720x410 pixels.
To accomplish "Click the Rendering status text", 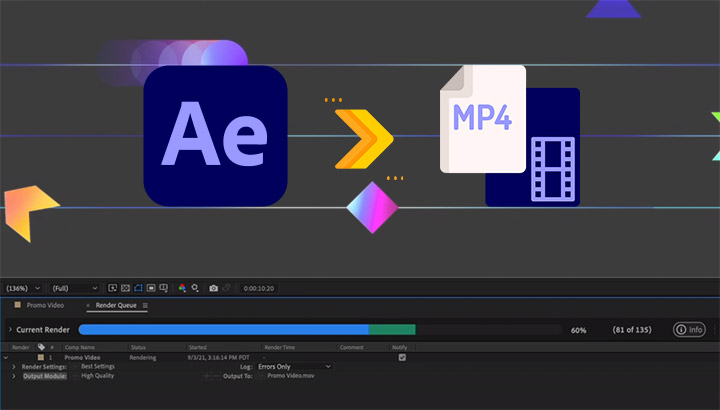I will tap(143, 357).
